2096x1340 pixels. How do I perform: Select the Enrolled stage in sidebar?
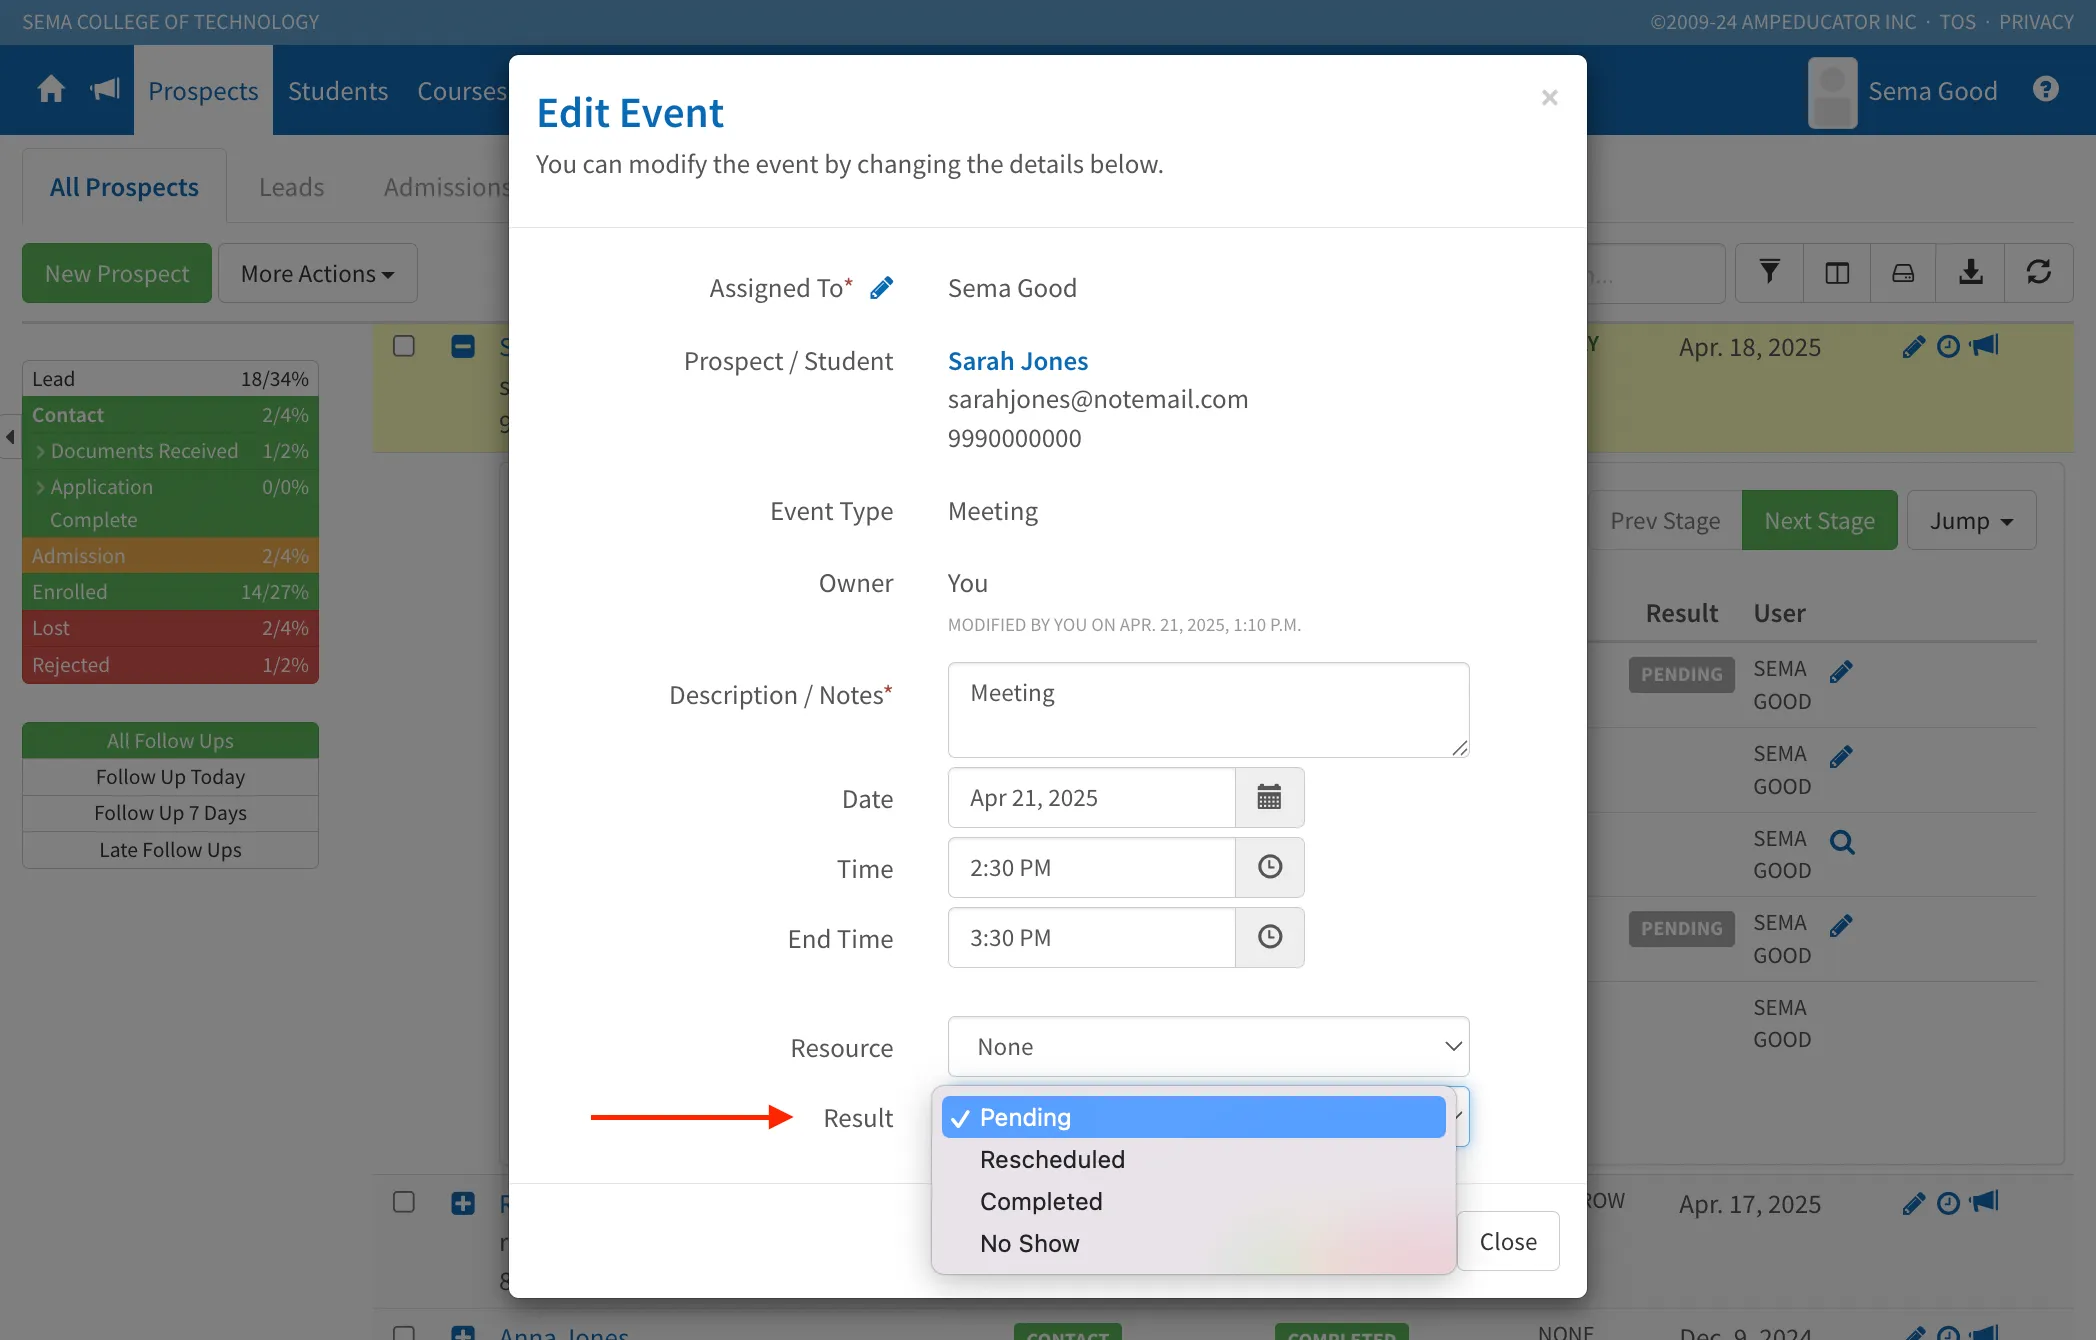170,592
